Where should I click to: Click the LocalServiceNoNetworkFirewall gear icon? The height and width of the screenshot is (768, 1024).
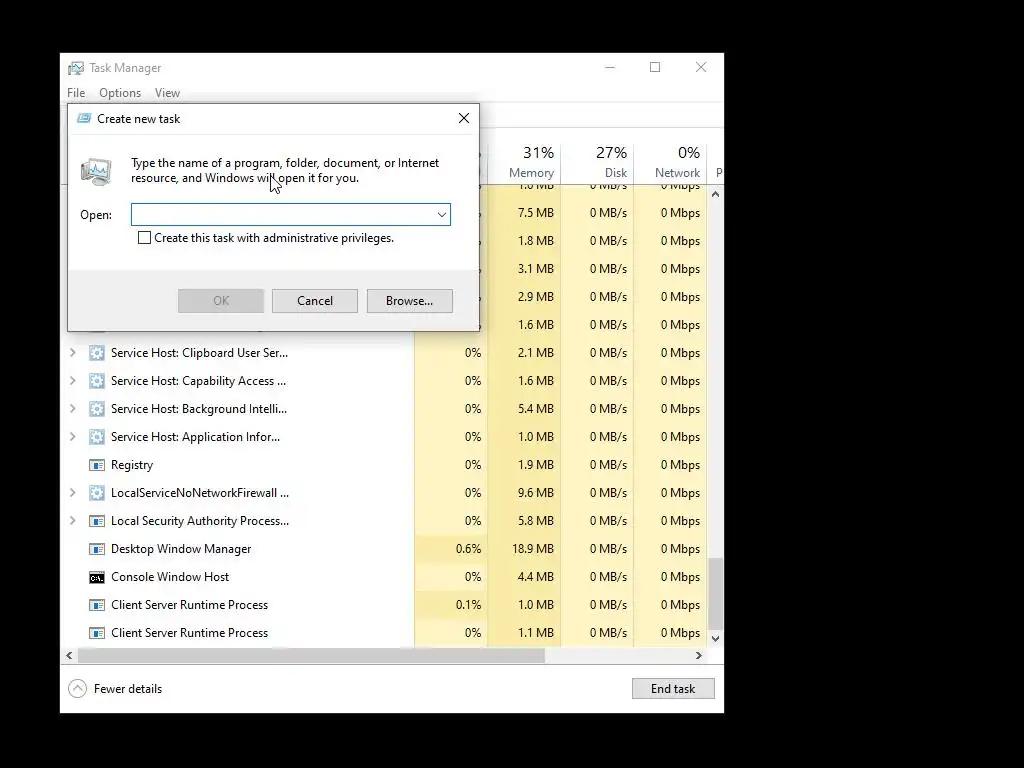(97, 493)
